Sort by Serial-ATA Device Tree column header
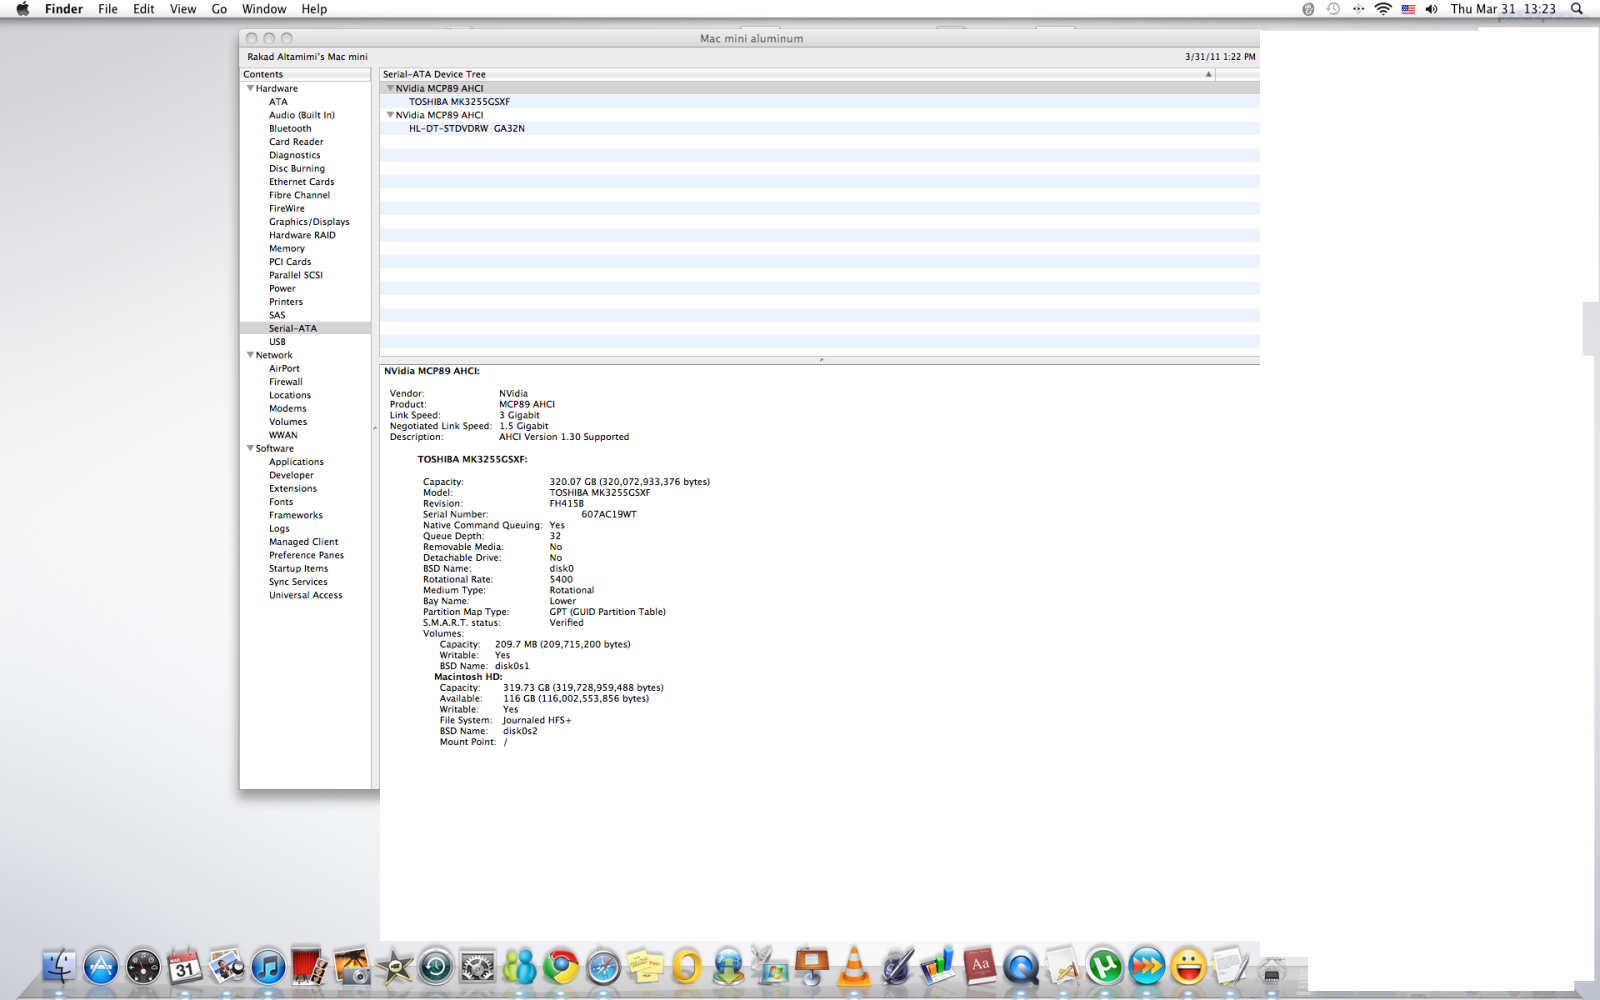Image resolution: width=1600 pixels, height=1000 pixels. pos(797,74)
